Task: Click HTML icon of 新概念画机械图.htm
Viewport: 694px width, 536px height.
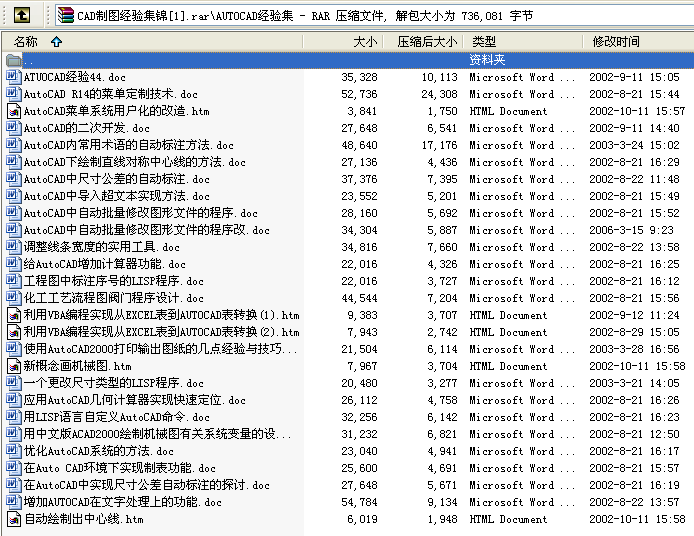Action: pyautogui.click(x=14, y=366)
